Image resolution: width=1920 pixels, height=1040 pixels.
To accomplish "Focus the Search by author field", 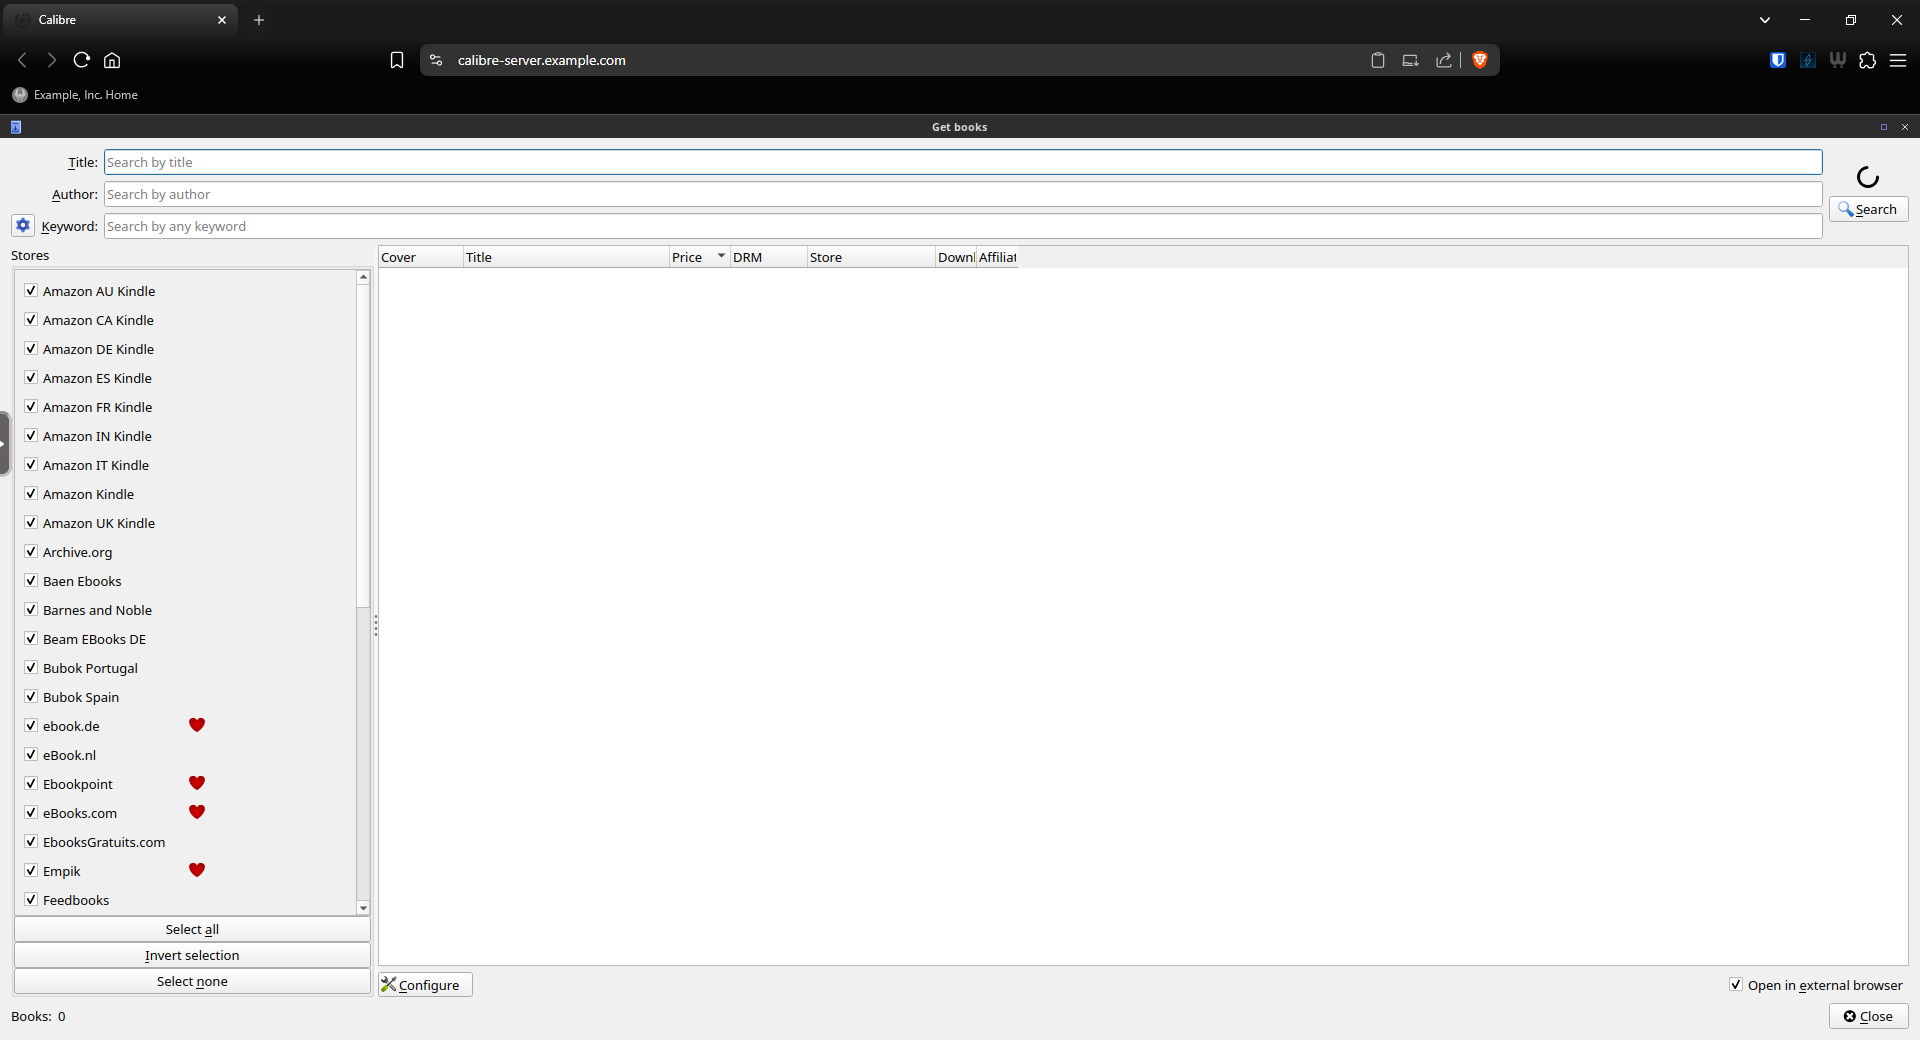I will click(962, 194).
